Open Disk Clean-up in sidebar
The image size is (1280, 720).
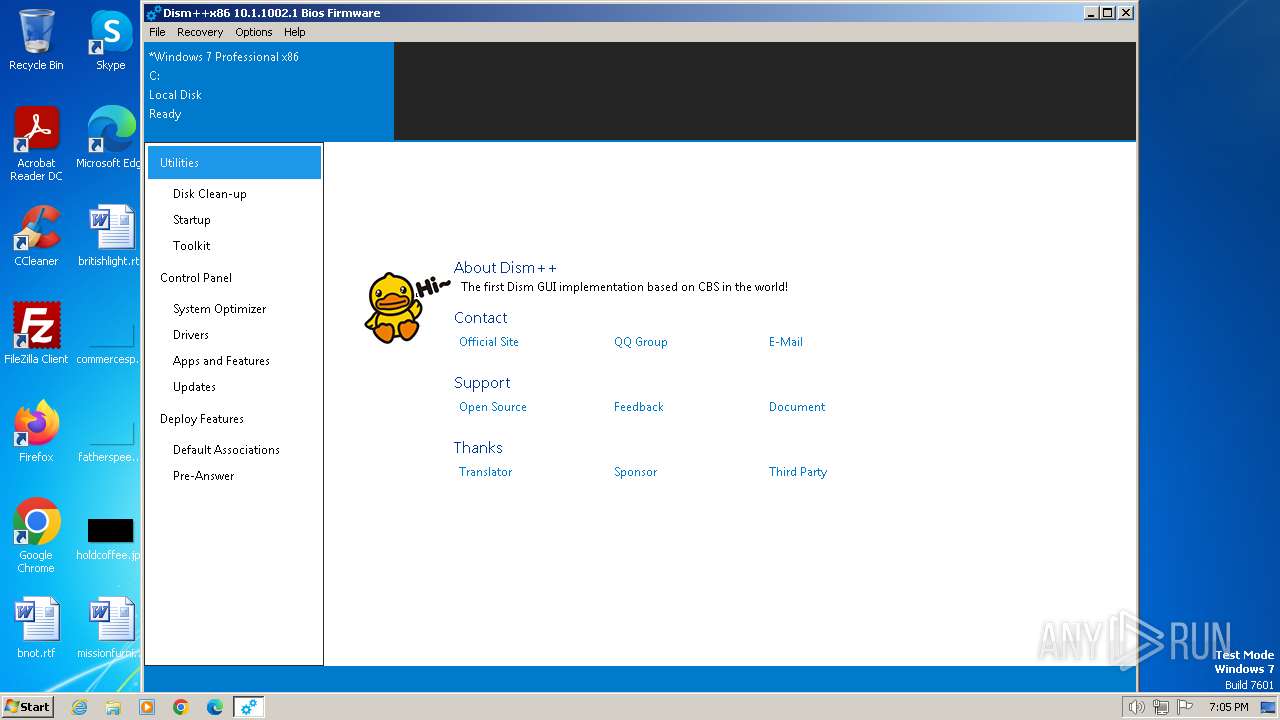(x=209, y=194)
